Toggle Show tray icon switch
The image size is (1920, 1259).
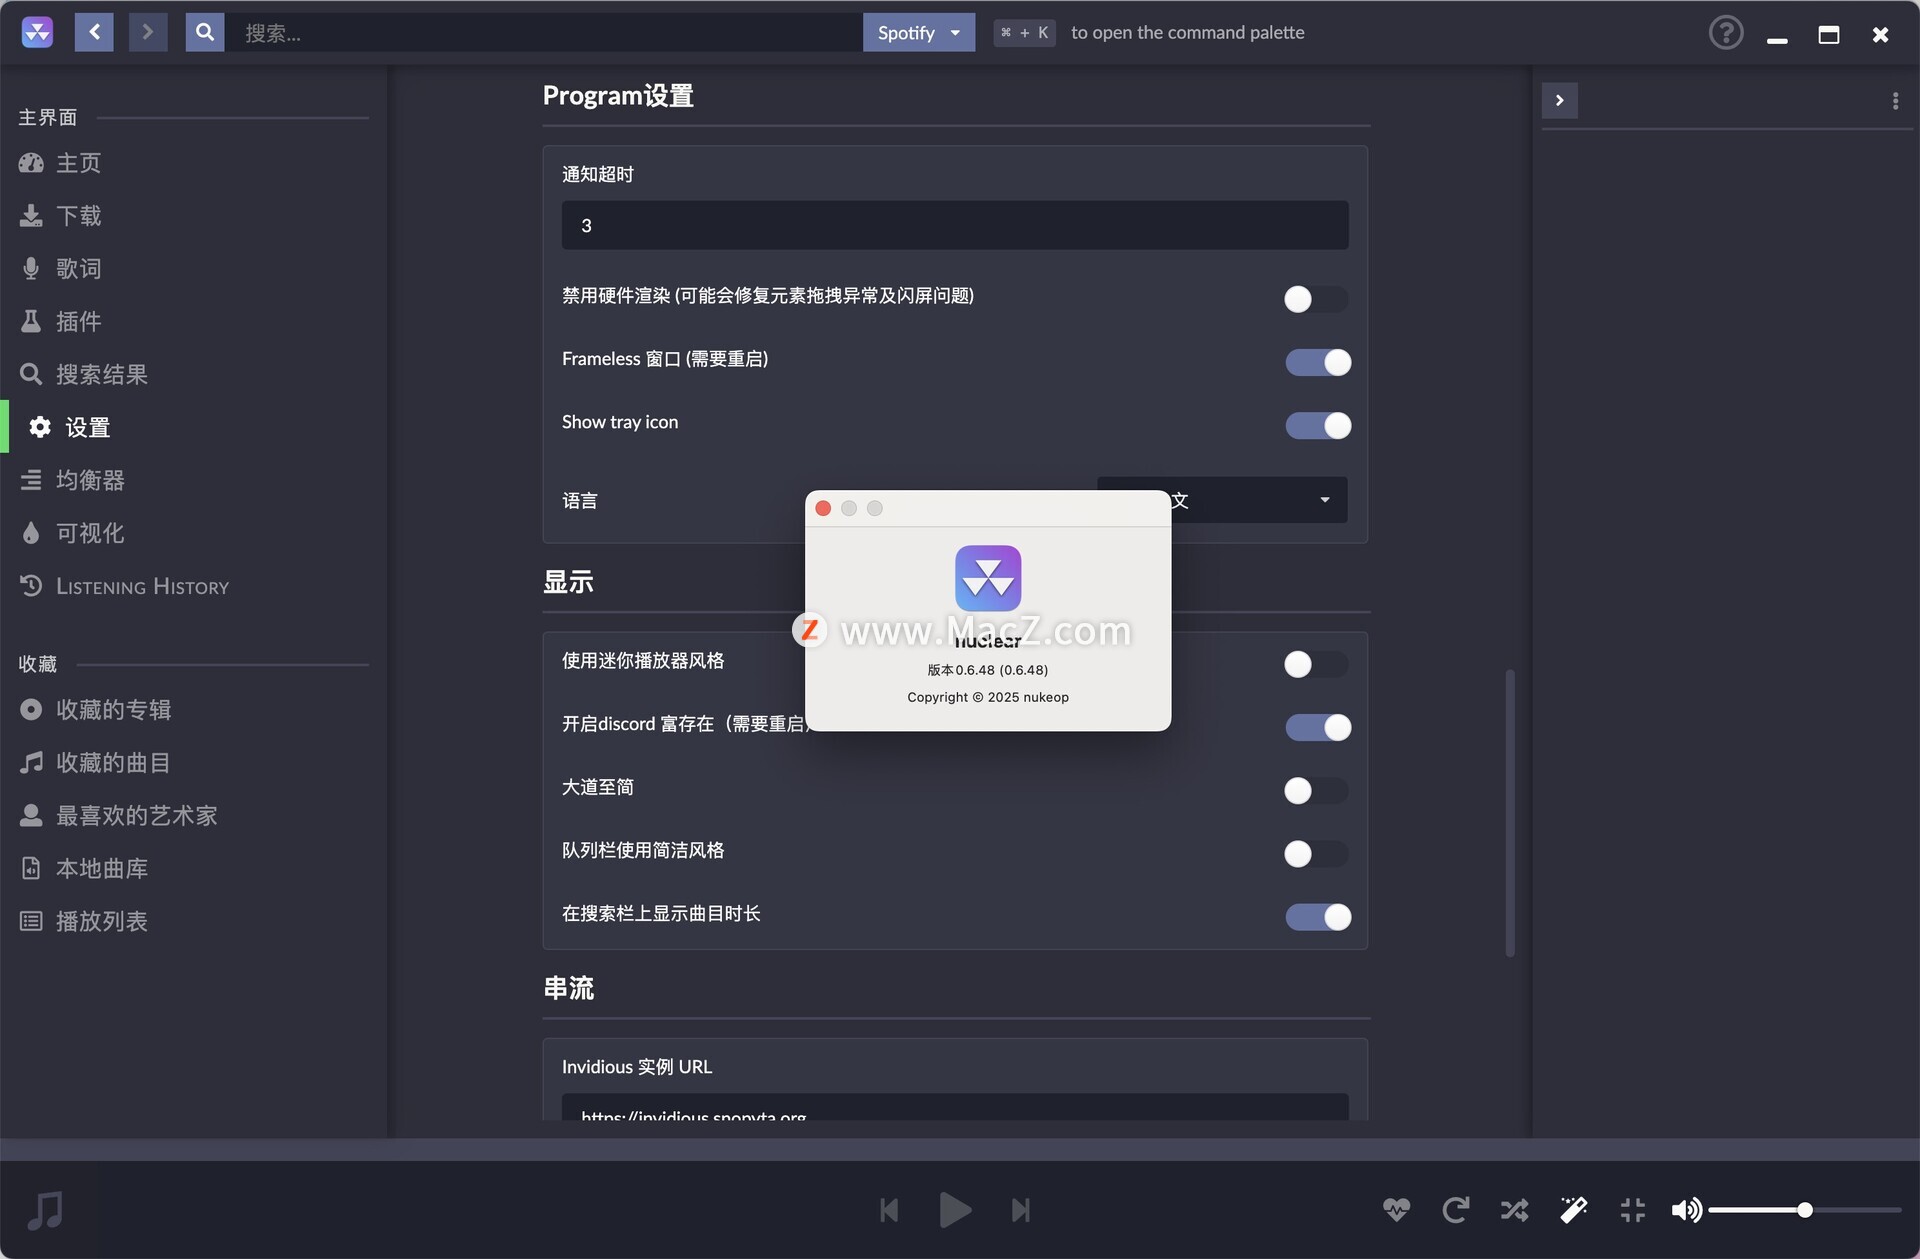[x=1316, y=426]
